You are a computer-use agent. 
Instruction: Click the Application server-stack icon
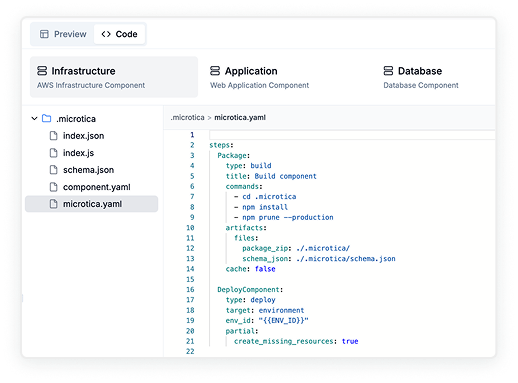point(215,71)
